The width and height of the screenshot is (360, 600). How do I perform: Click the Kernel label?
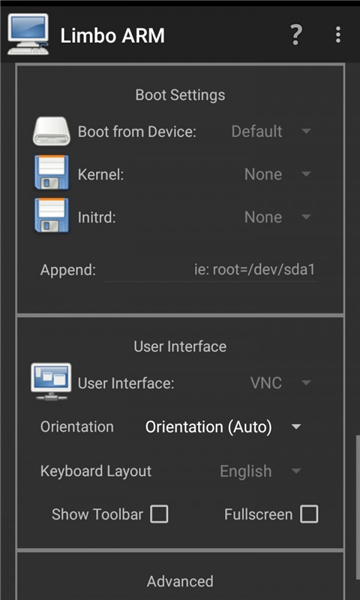tap(101, 174)
